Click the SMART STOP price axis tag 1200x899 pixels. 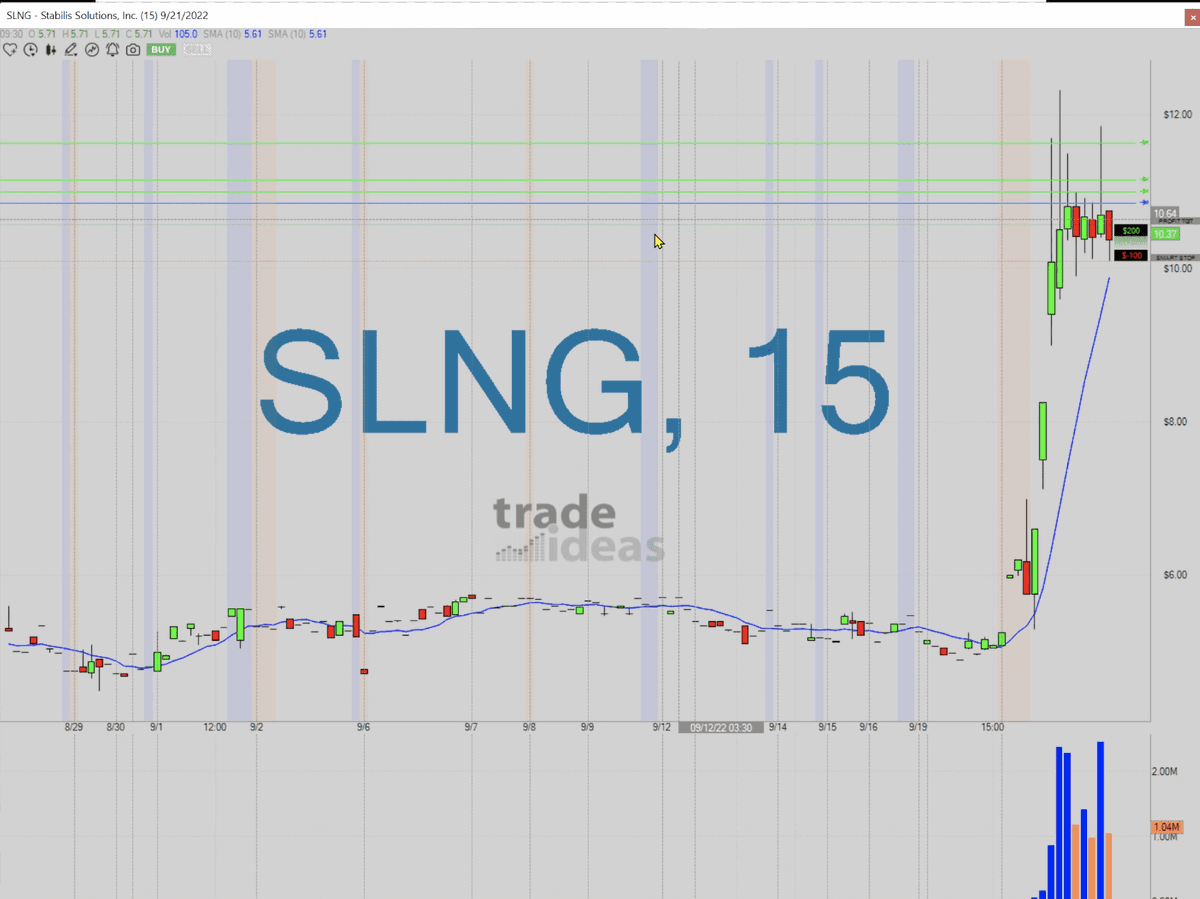point(1176,258)
